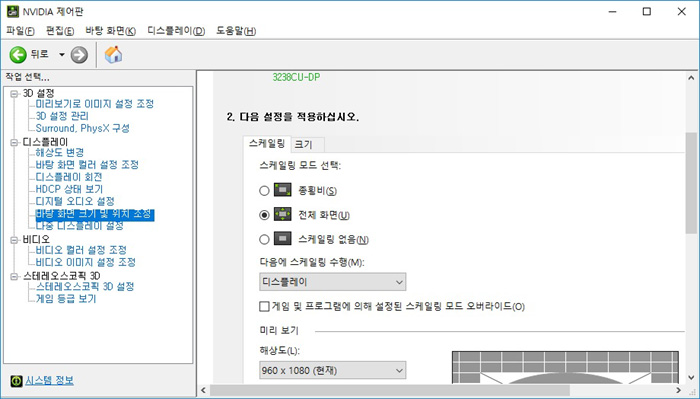
Task: Open 디스플레이 회전
Action: pyautogui.click(x=69, y=177)
